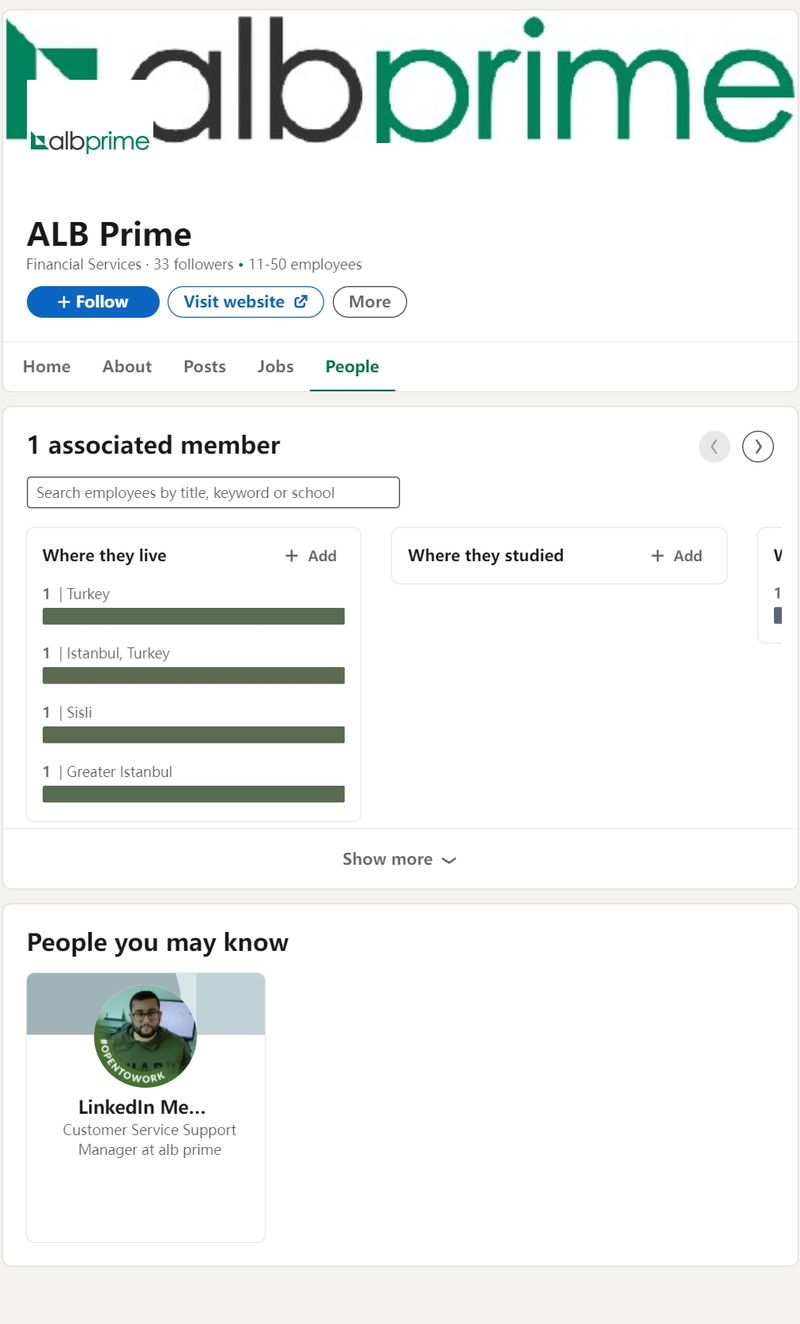Switch to the Posts tab

(x=205, y=366)
